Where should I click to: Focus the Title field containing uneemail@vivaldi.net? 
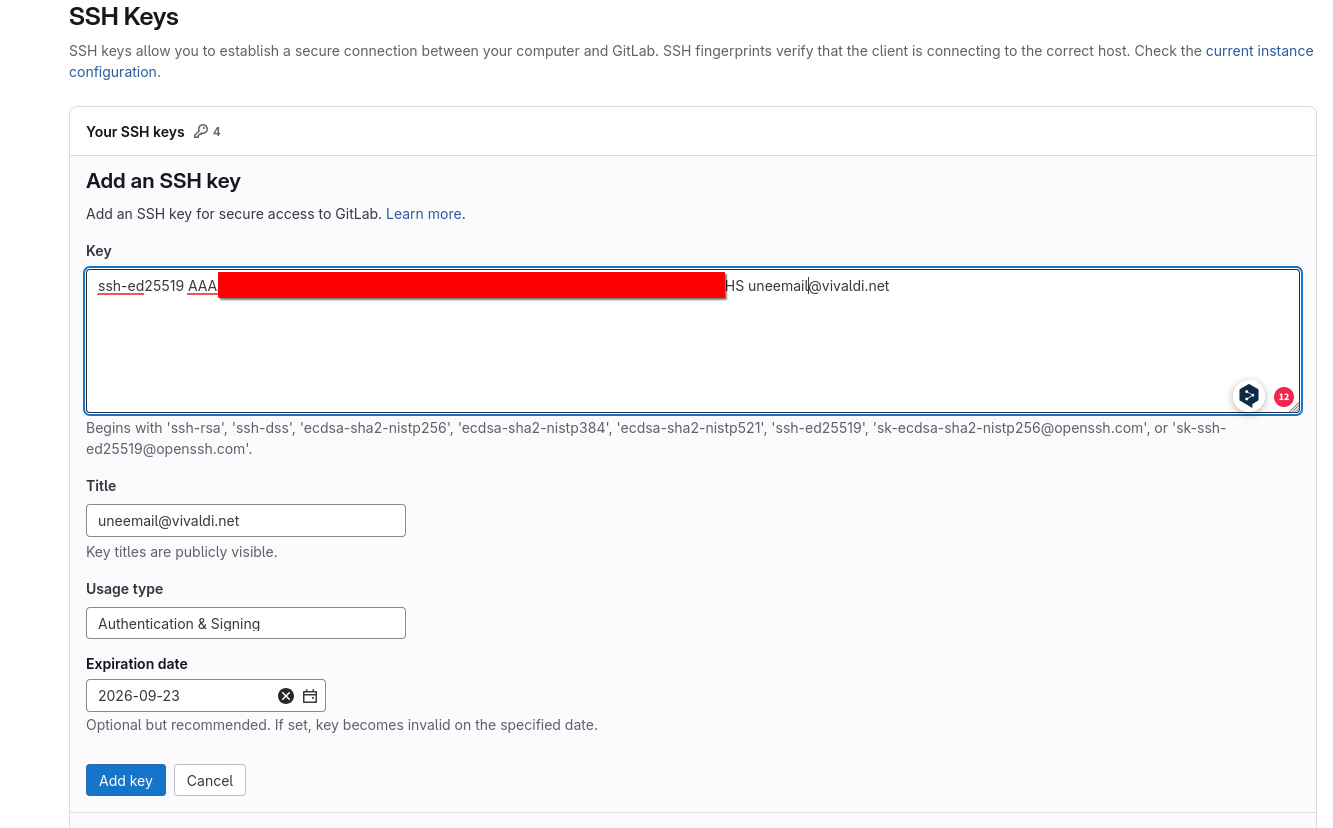tap(245, 520)
